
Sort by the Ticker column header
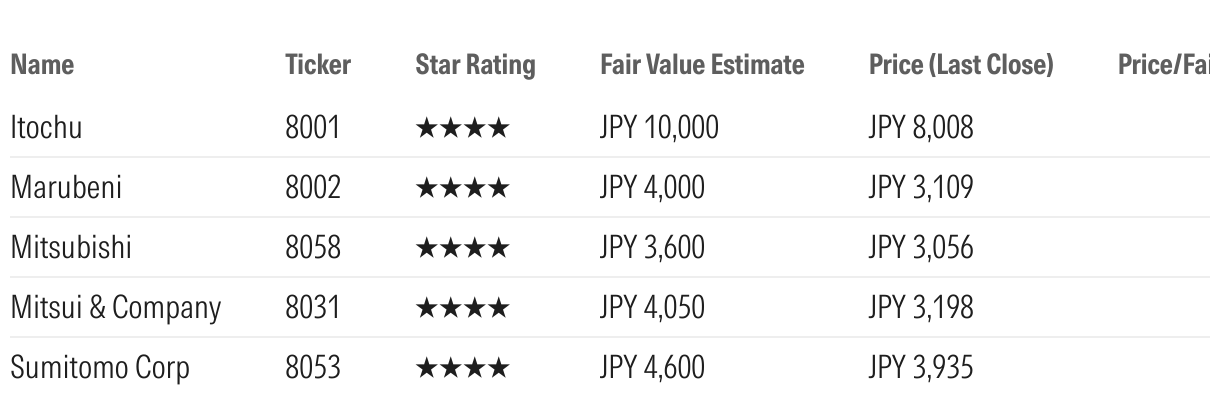pos(318,65)
